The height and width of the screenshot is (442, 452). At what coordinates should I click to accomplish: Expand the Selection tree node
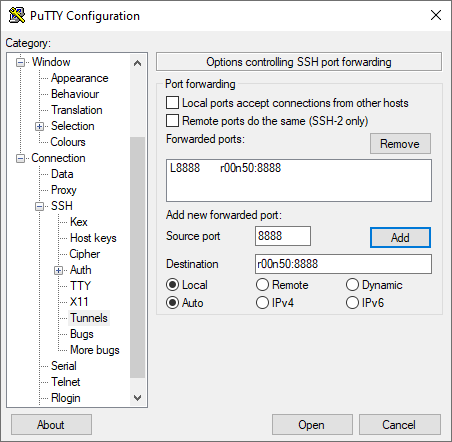[39, 126]
